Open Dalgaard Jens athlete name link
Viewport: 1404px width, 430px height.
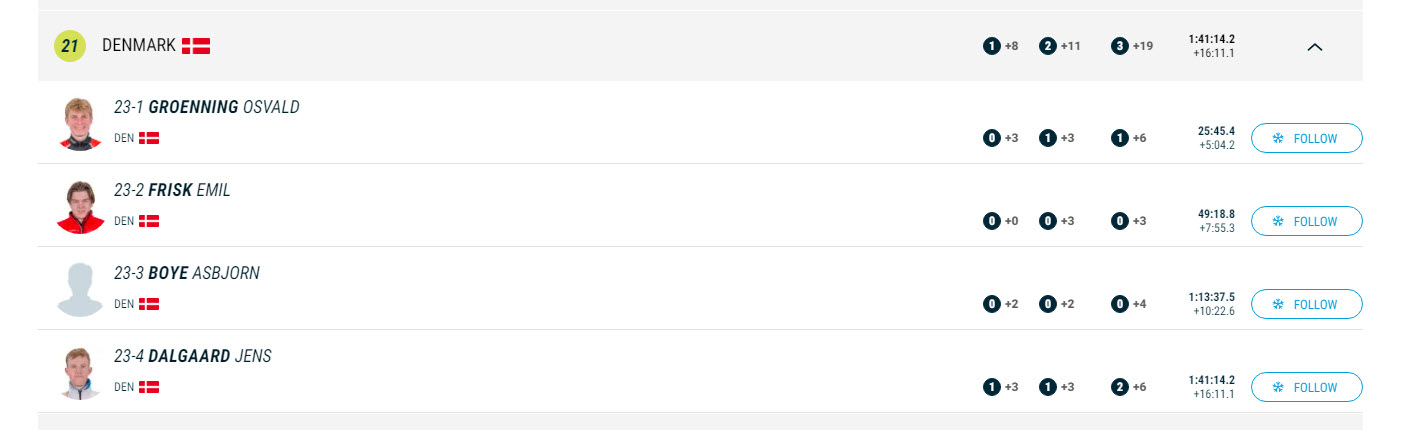193,356
